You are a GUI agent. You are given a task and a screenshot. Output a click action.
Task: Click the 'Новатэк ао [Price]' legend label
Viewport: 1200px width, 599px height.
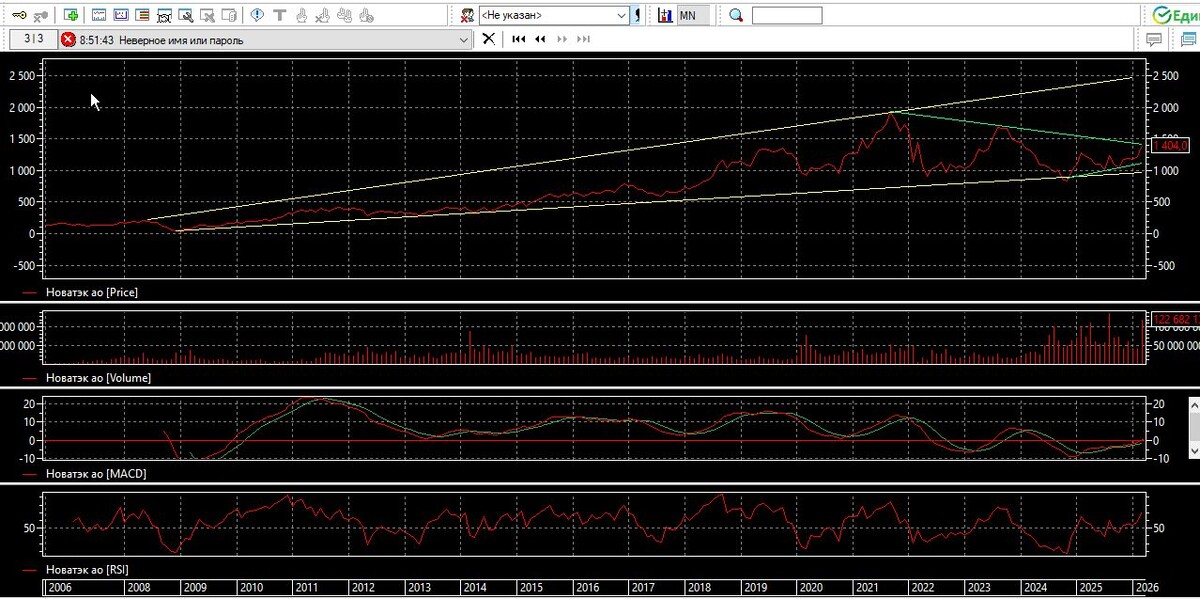92,292
